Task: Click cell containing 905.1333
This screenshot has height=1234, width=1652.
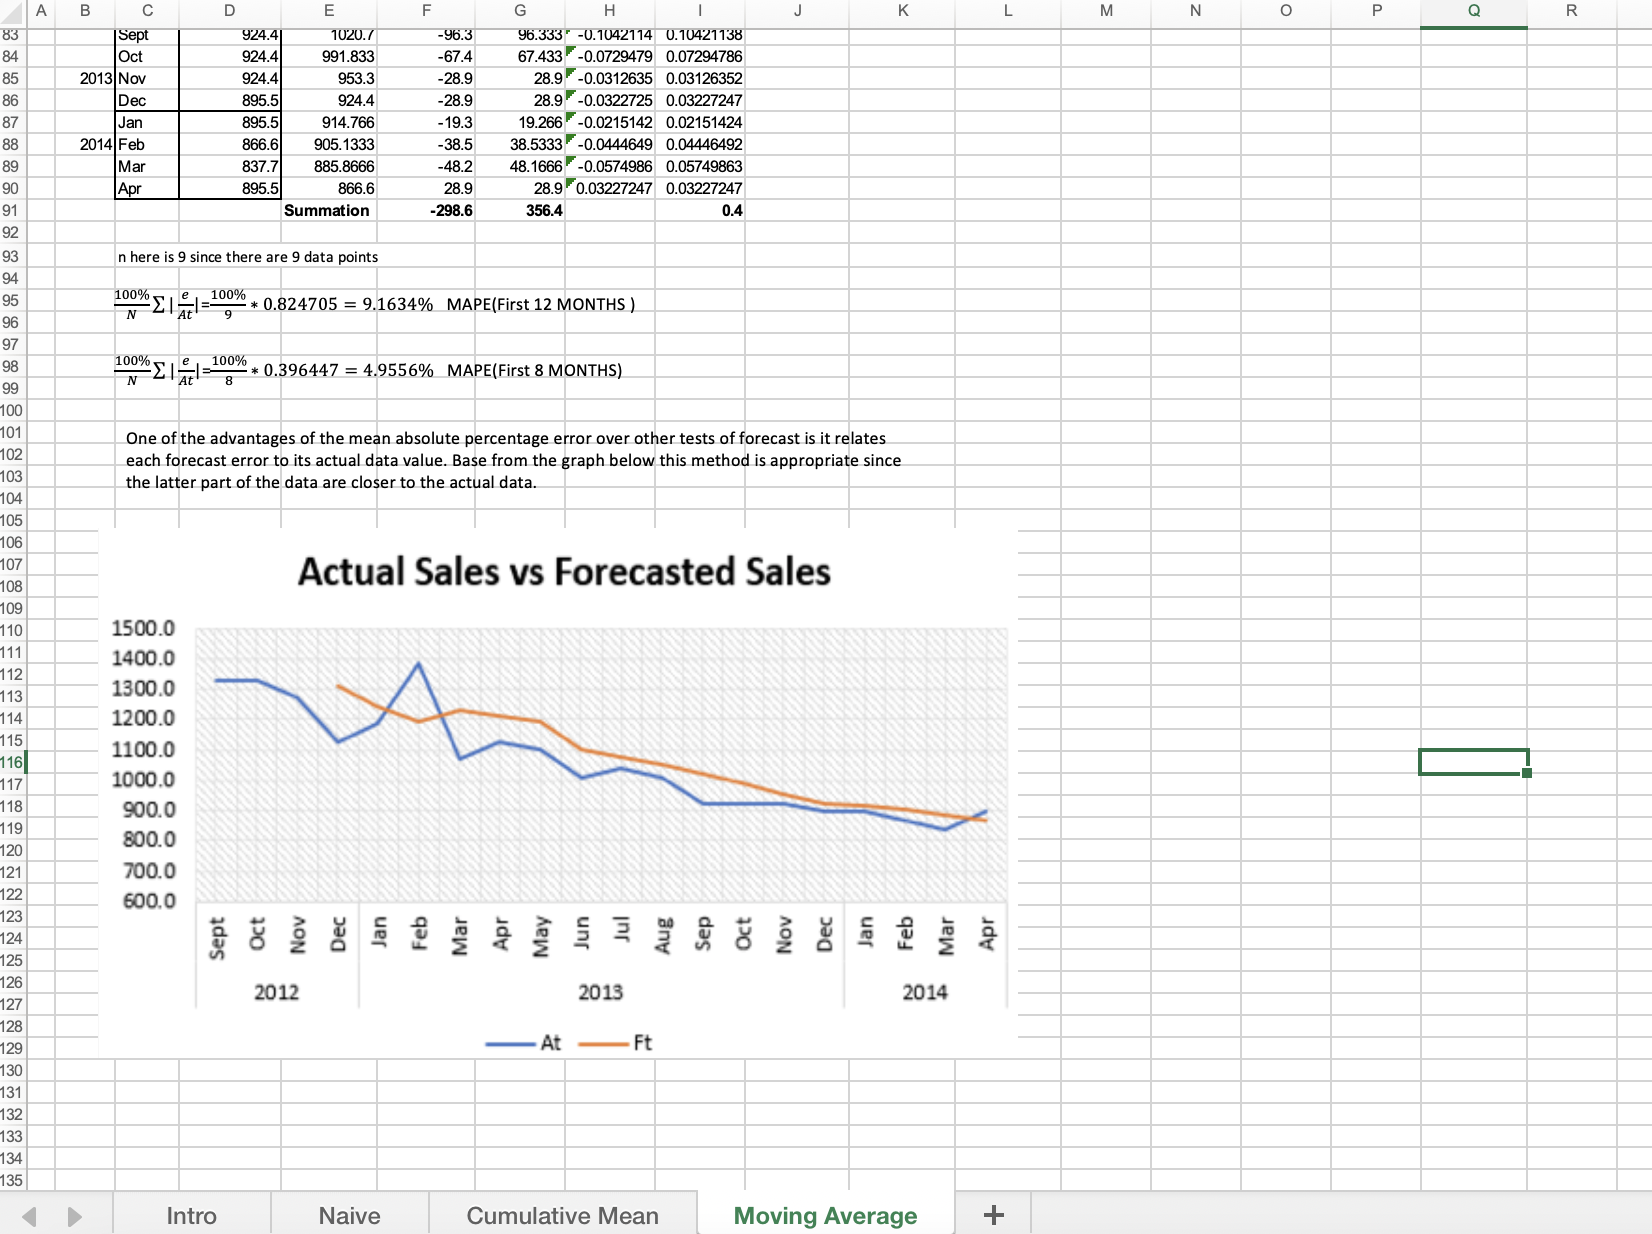Action: pos(329,144)
